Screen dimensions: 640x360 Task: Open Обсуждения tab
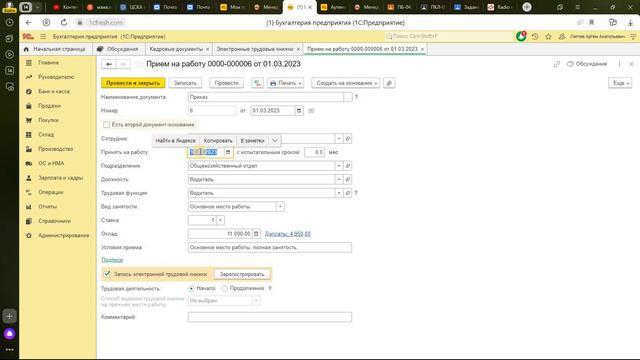pos(118,49)
